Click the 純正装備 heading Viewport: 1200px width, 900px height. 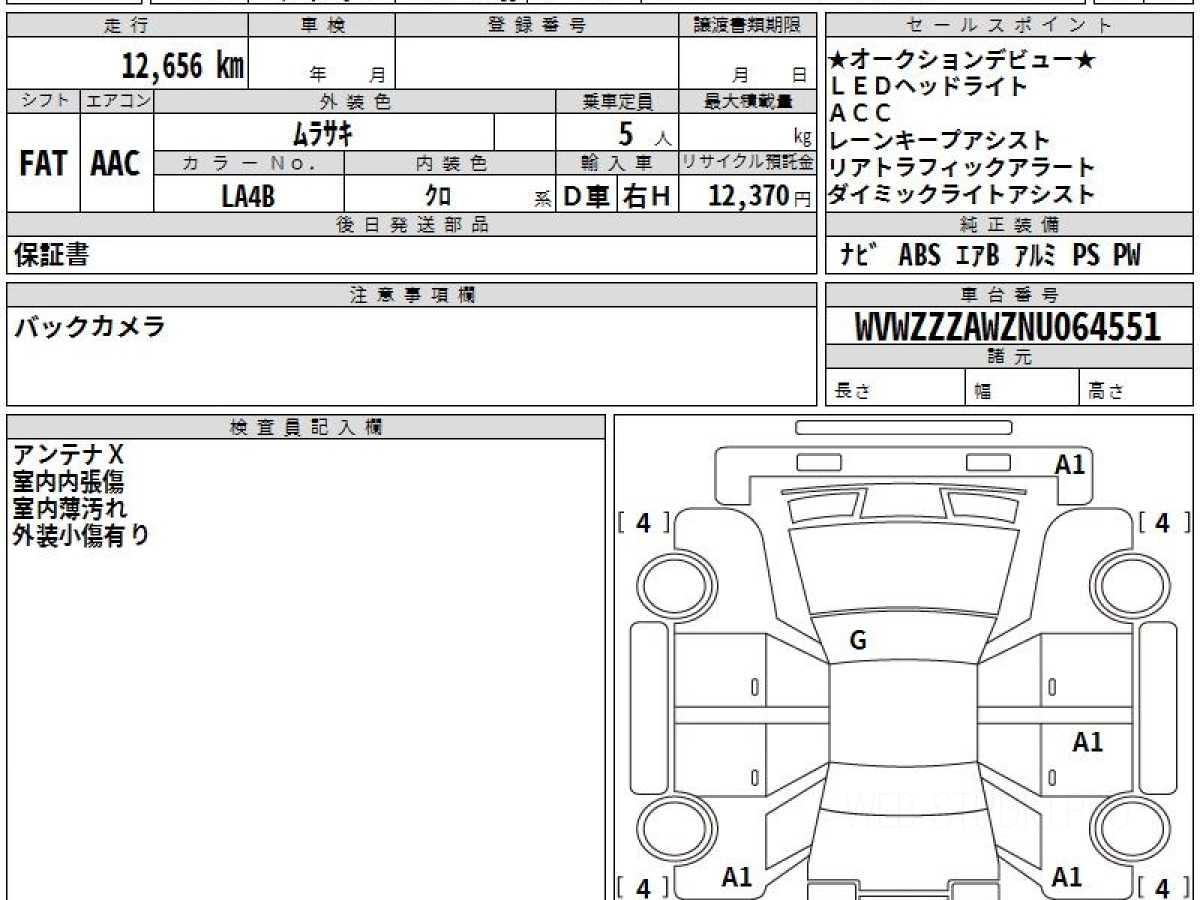1009,225
